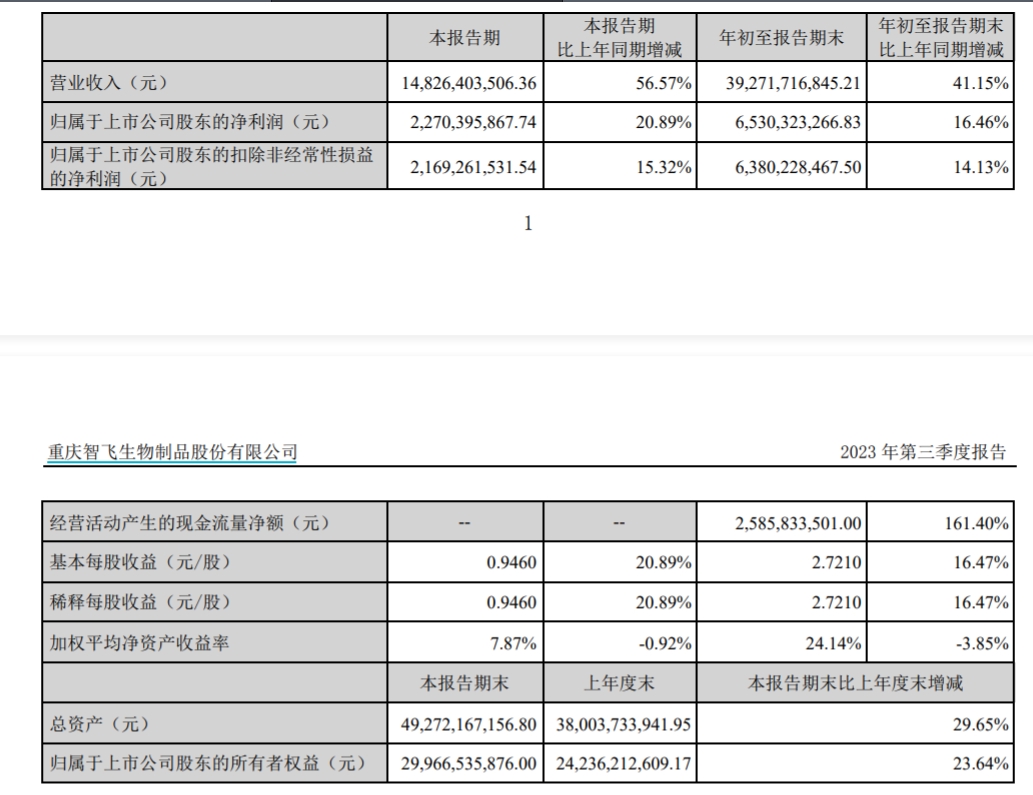The width and height of the screenshot is (1033, 795).
Task: Select equity value 29,966,535,876.00
Action: pos(469,763)
